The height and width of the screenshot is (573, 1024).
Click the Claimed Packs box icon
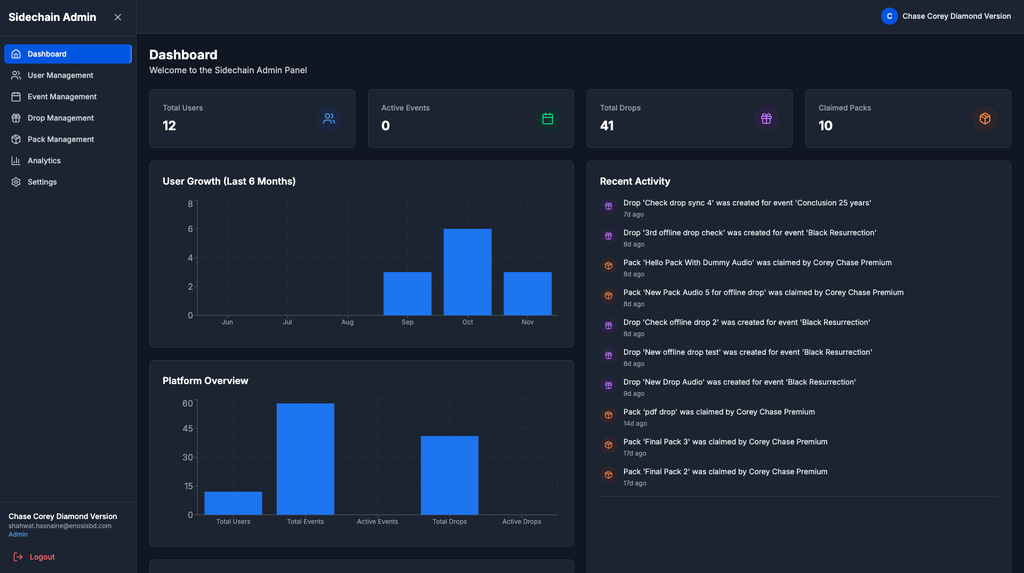click(x=985, y=118)
